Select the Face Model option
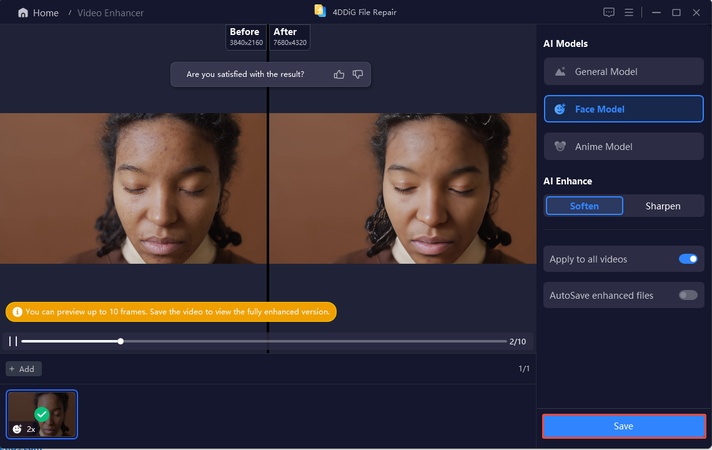This screenshot has height=450, width=712. click(x=623, y=109)
